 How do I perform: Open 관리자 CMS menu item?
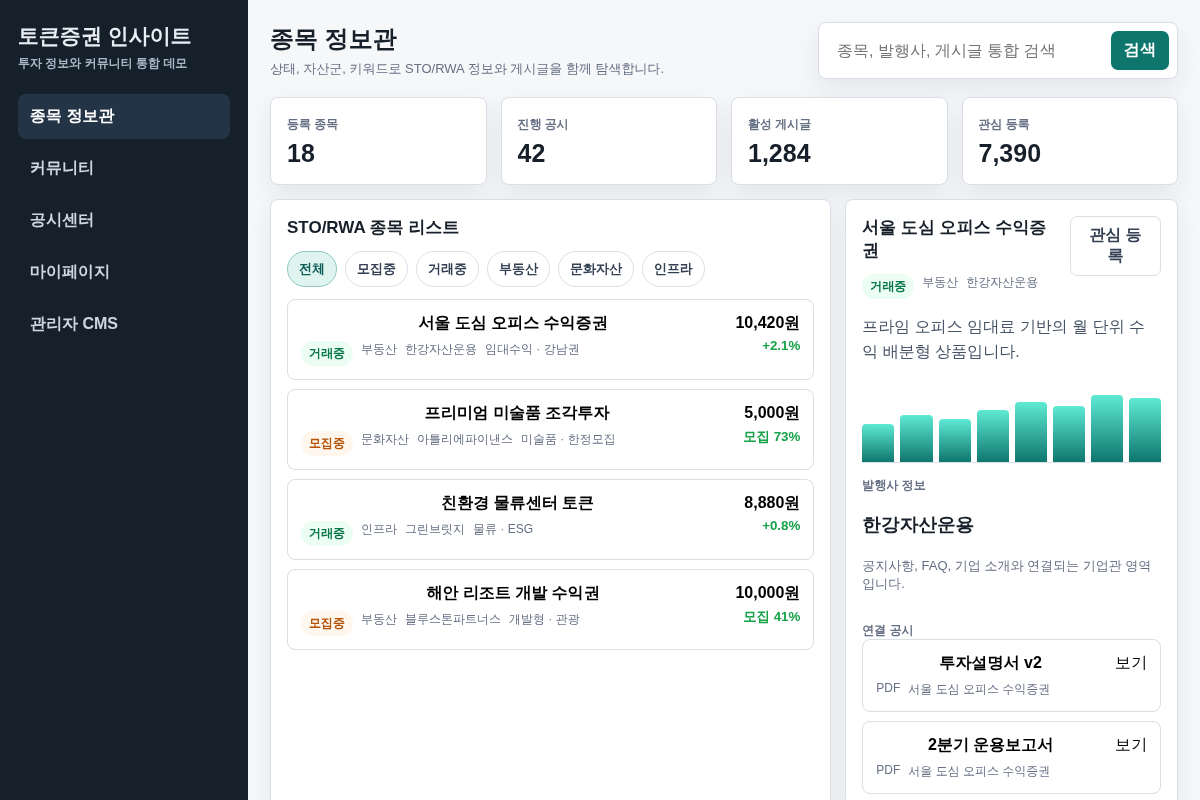(x=124, y=324)
